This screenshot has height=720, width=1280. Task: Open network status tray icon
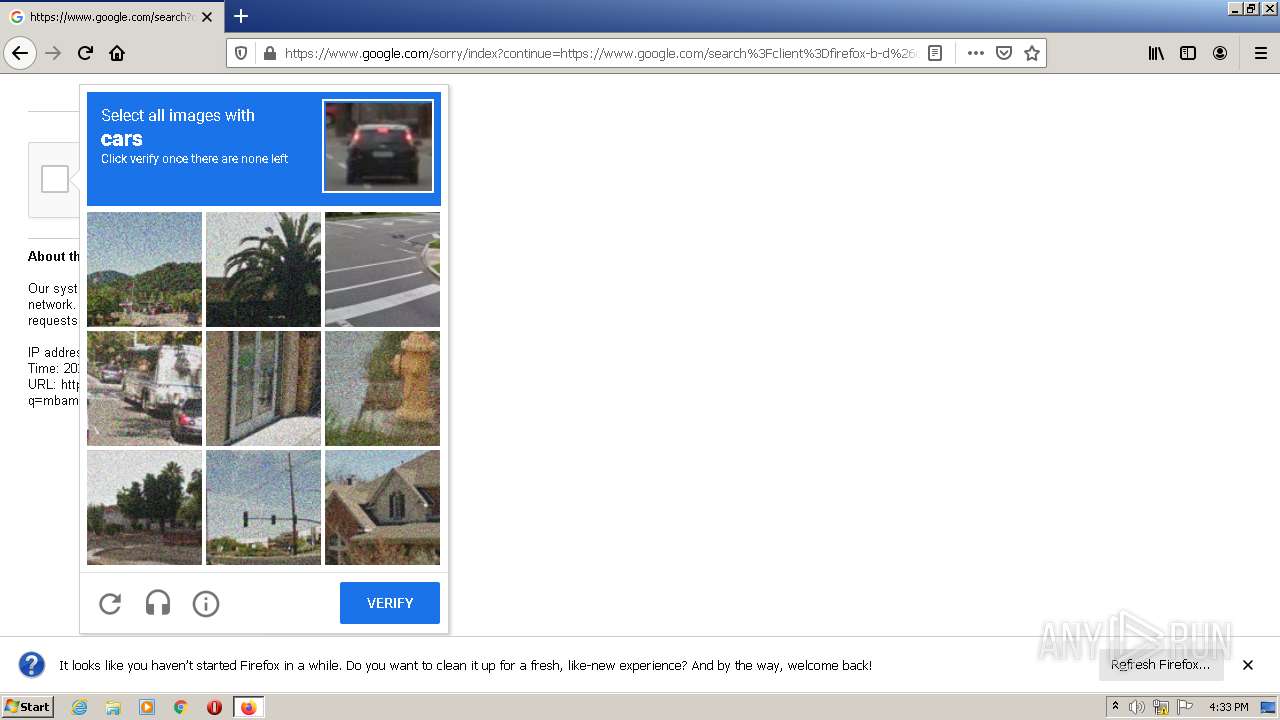point(1161,707)
